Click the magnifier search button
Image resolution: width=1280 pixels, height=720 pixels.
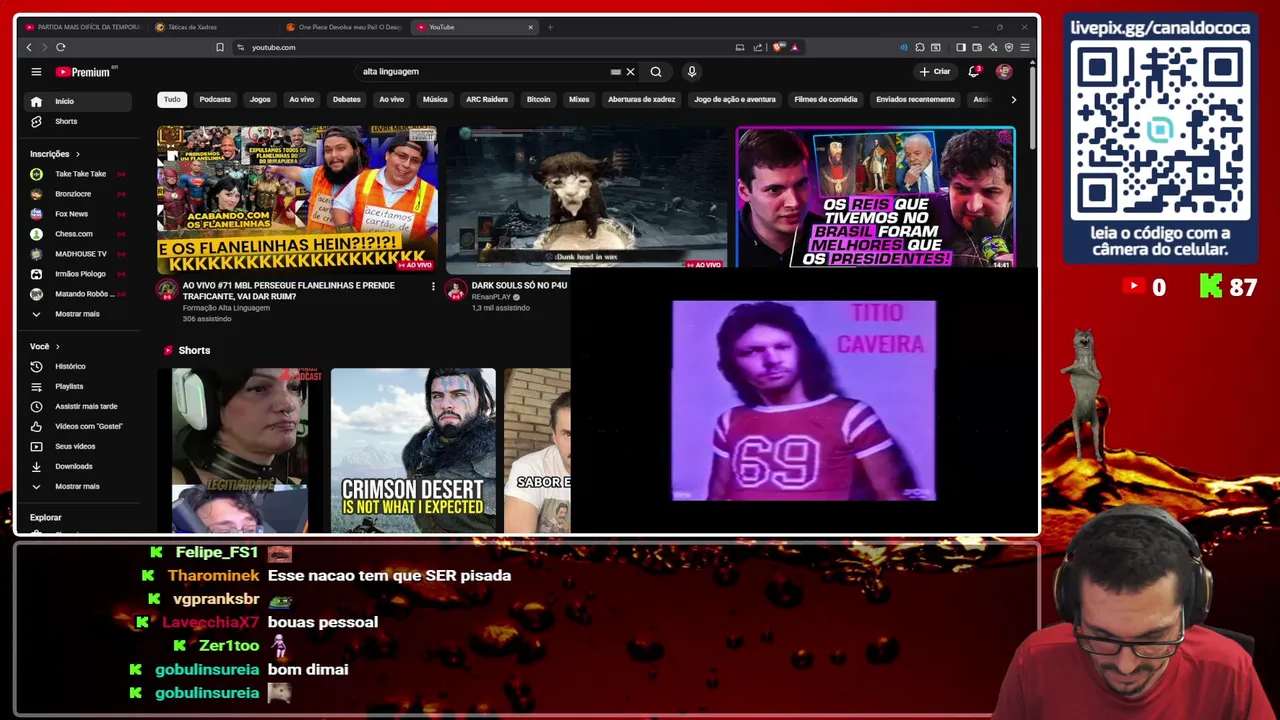tap(656, 72)
